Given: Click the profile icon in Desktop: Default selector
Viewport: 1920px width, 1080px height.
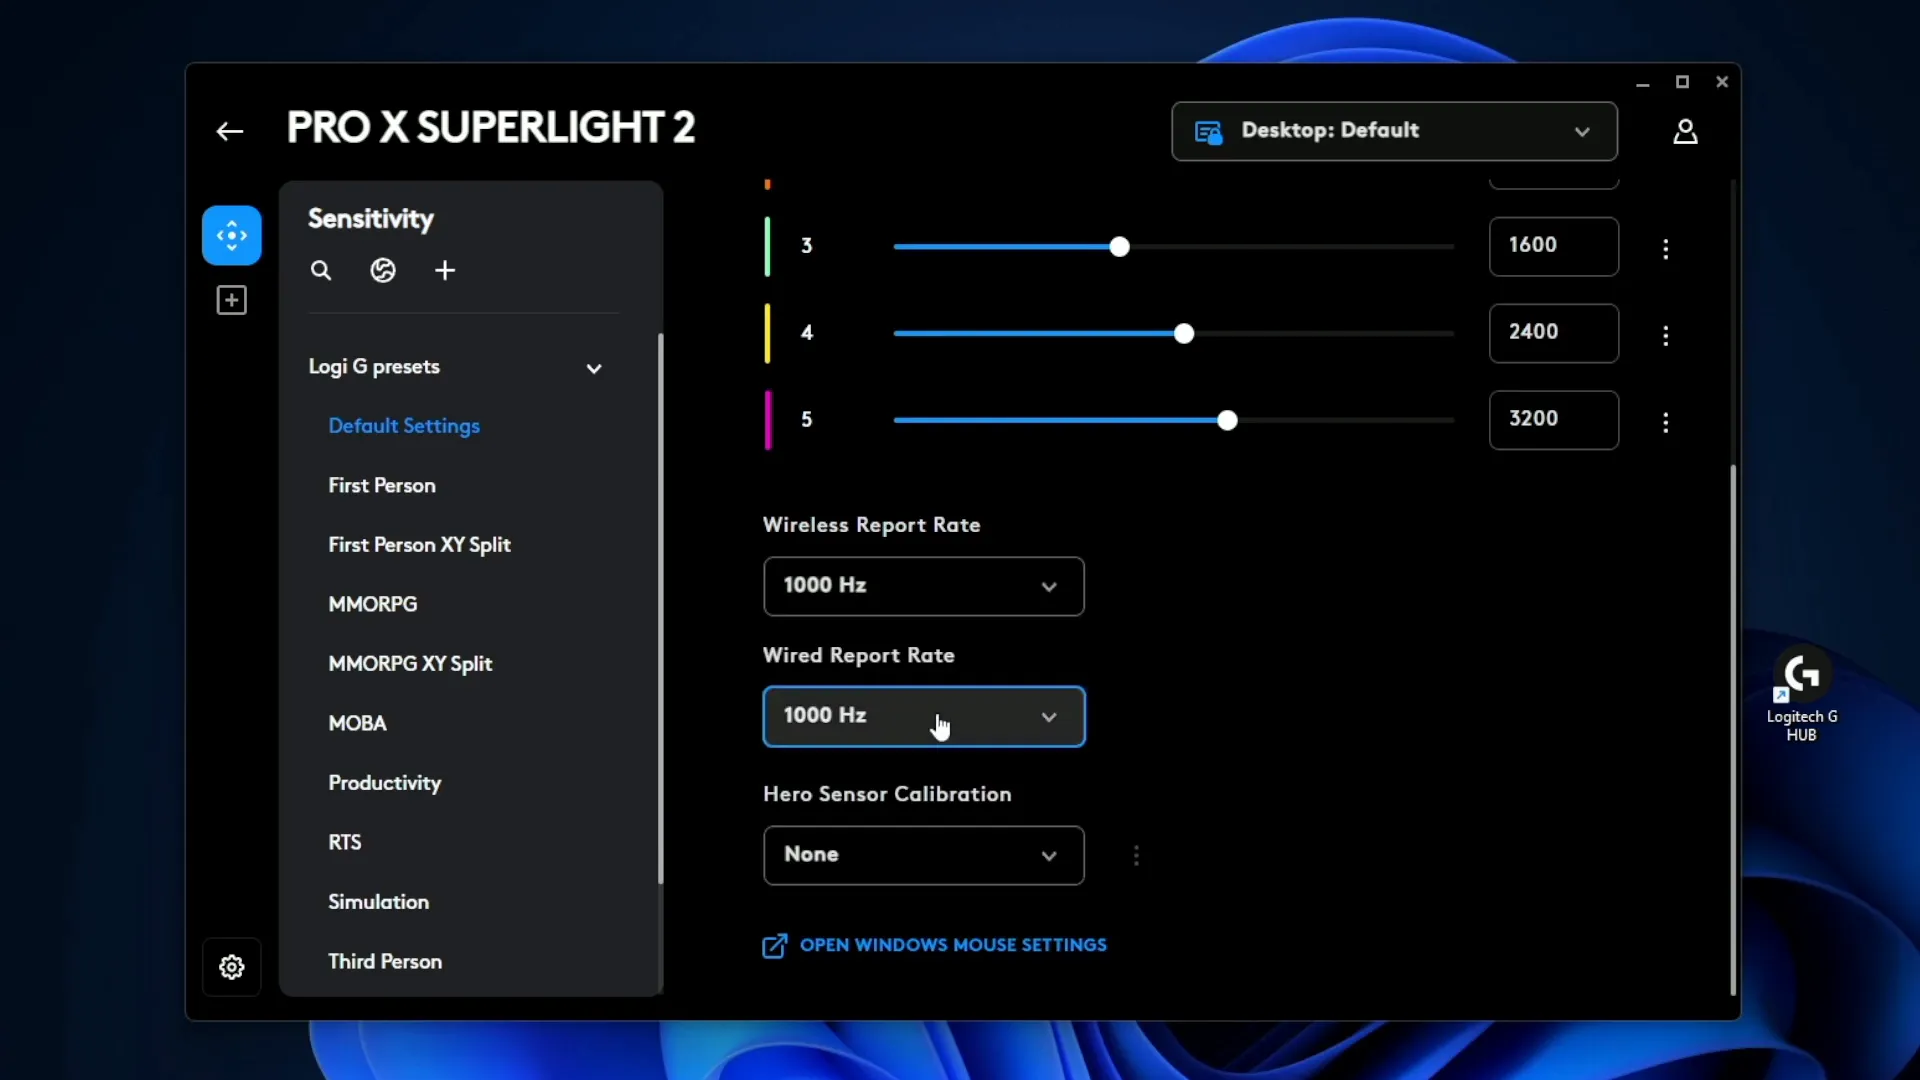Looking at the screenshot, I should 1208,131.
